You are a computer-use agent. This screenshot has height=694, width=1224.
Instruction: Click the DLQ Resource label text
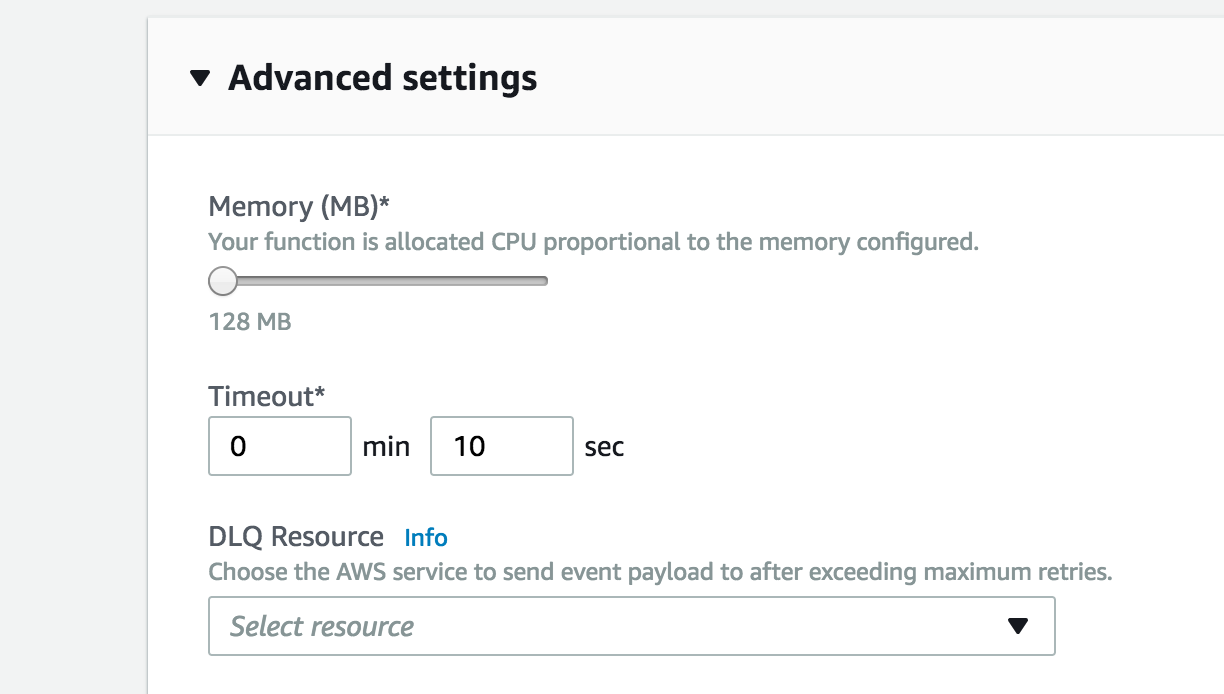[x=296, y=537]
